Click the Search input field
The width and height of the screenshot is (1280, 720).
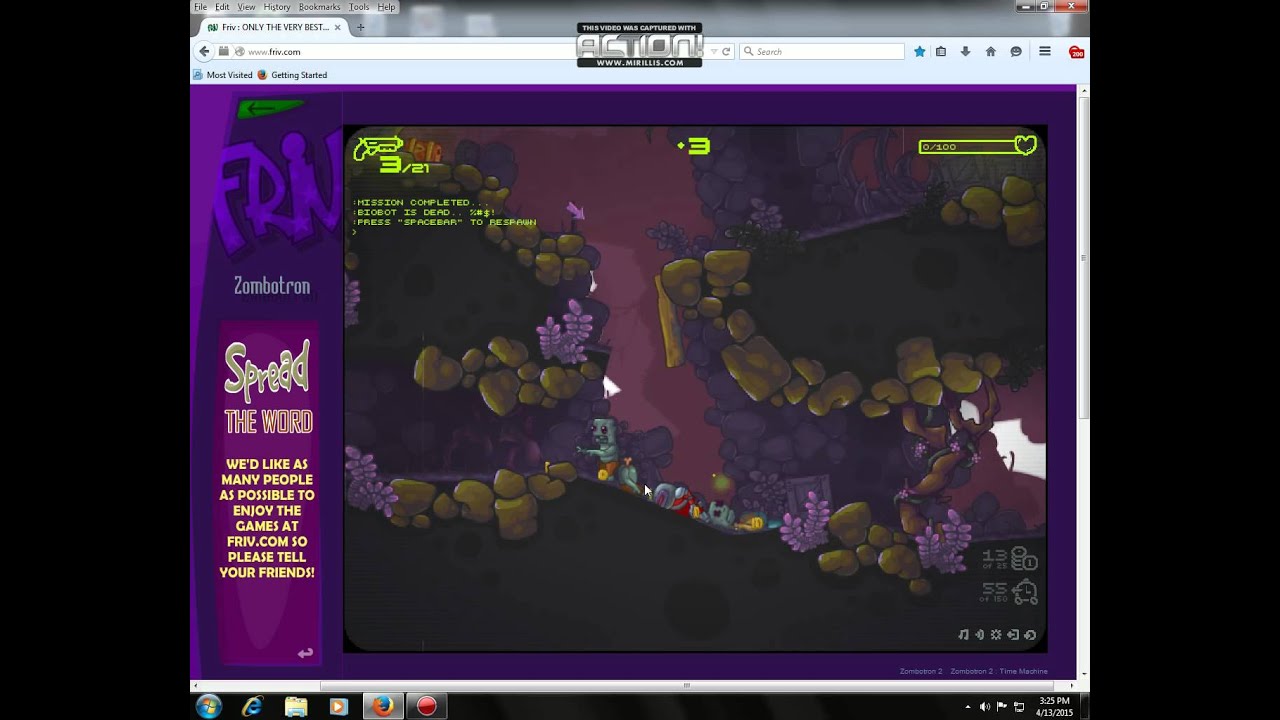[822, 51]
